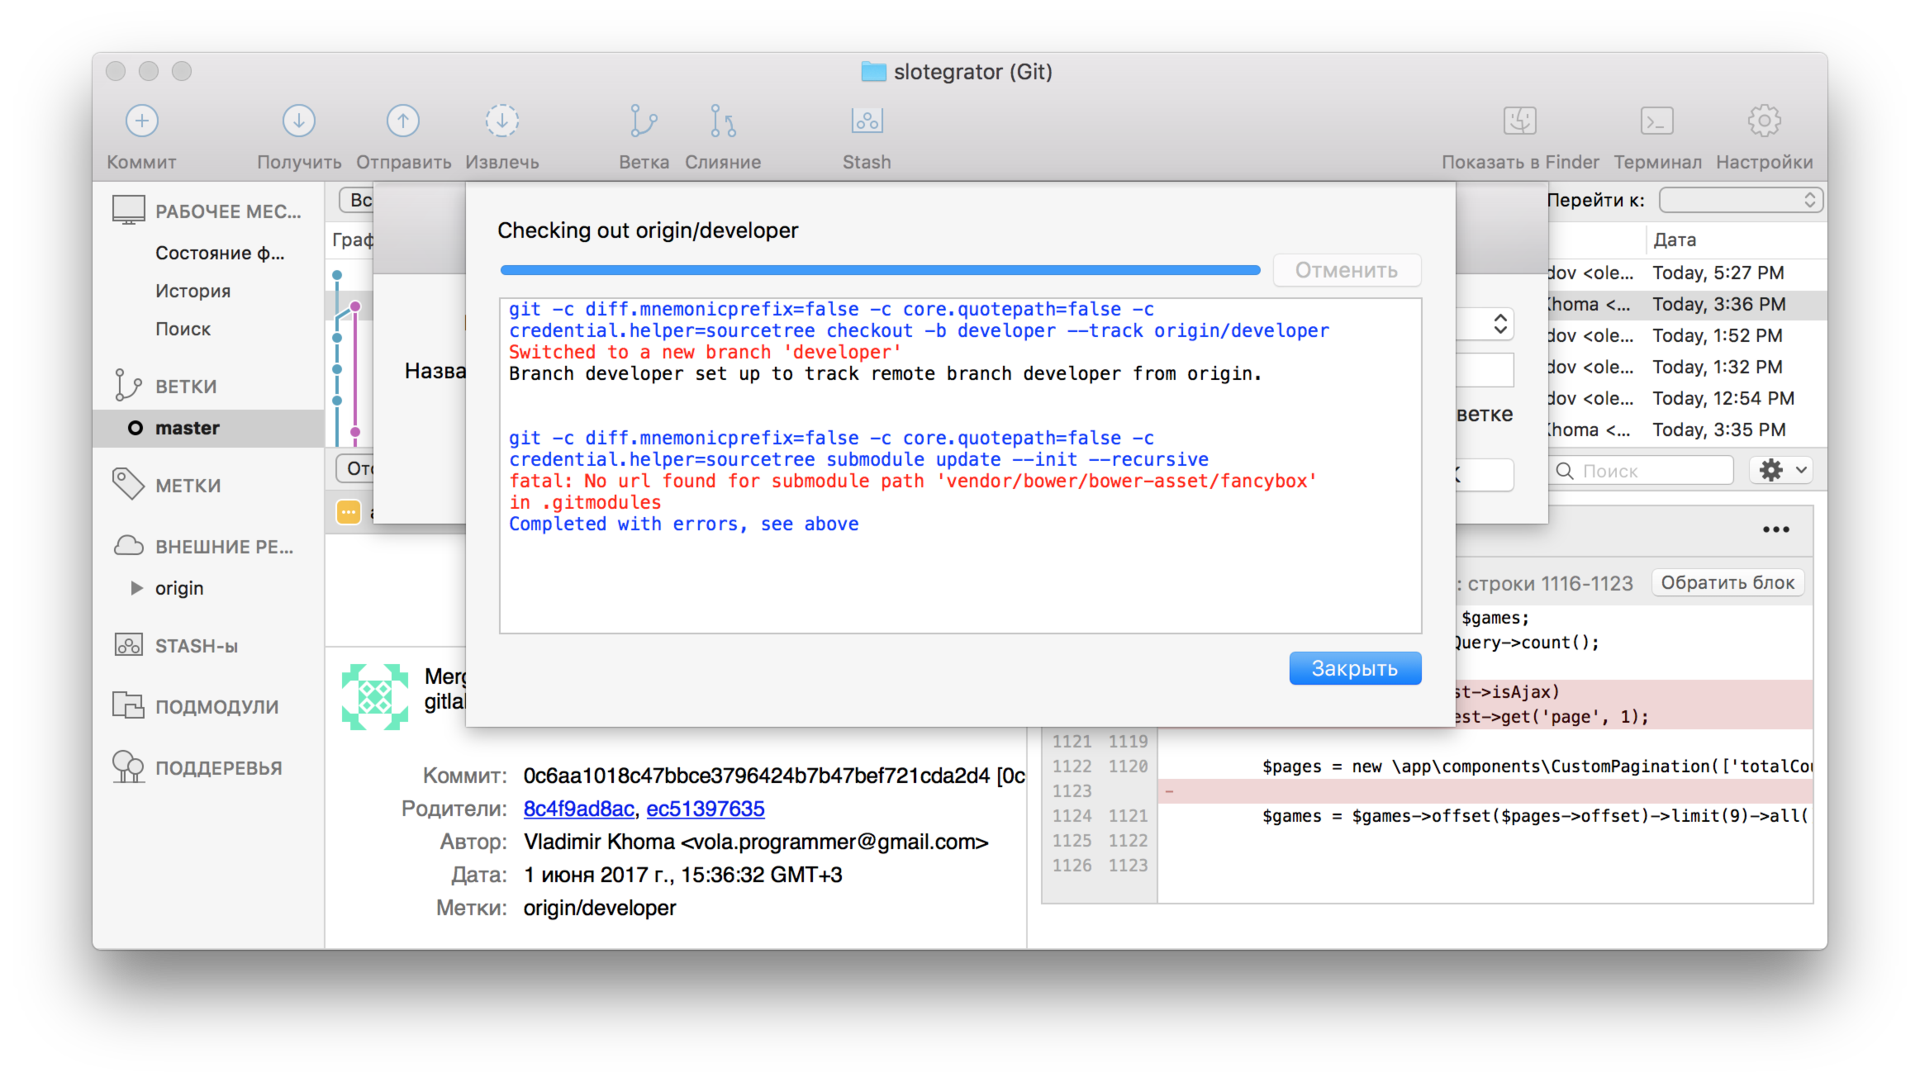Click the Коммит toolbar icon
Image resolution: width=1920 pixels, height=1082 pixels.
142,121
